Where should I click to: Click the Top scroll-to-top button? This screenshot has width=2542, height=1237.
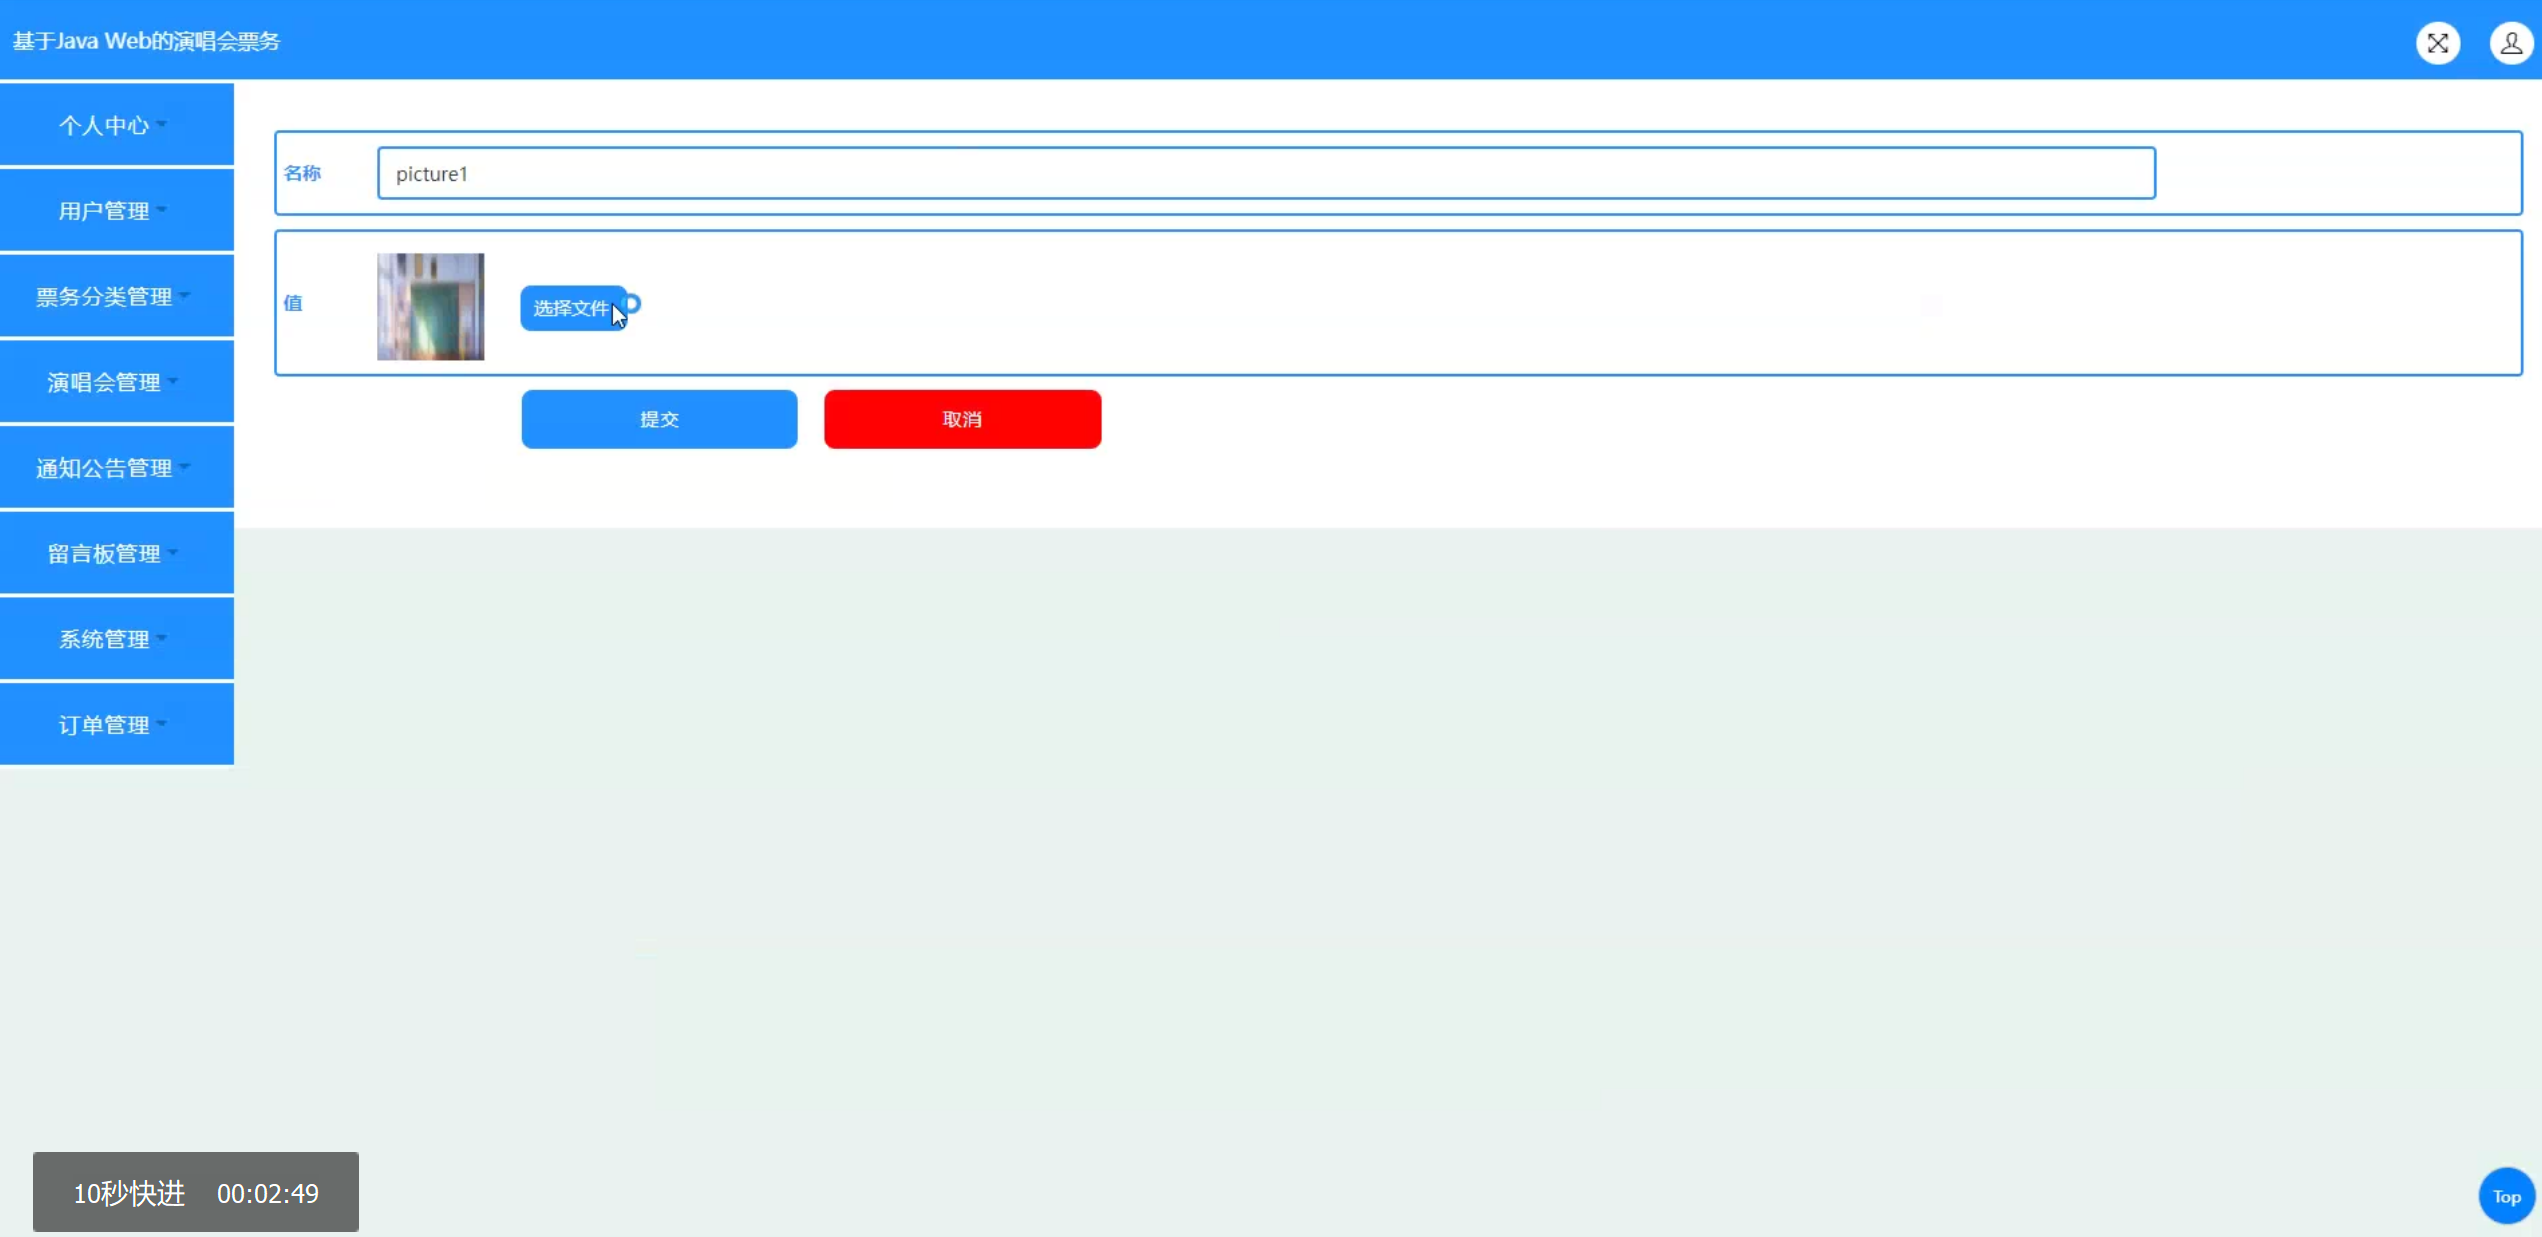[2506, 1196]
